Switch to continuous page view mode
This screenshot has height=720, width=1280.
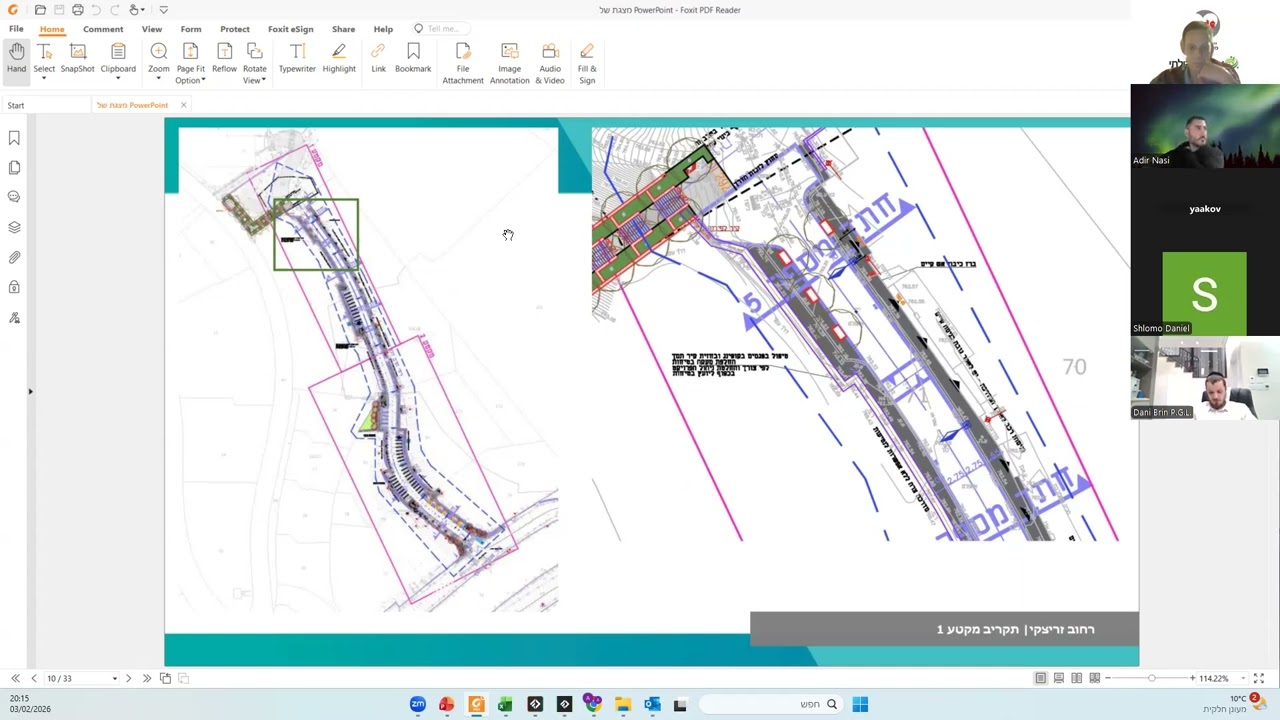(x=1059, y=678)
